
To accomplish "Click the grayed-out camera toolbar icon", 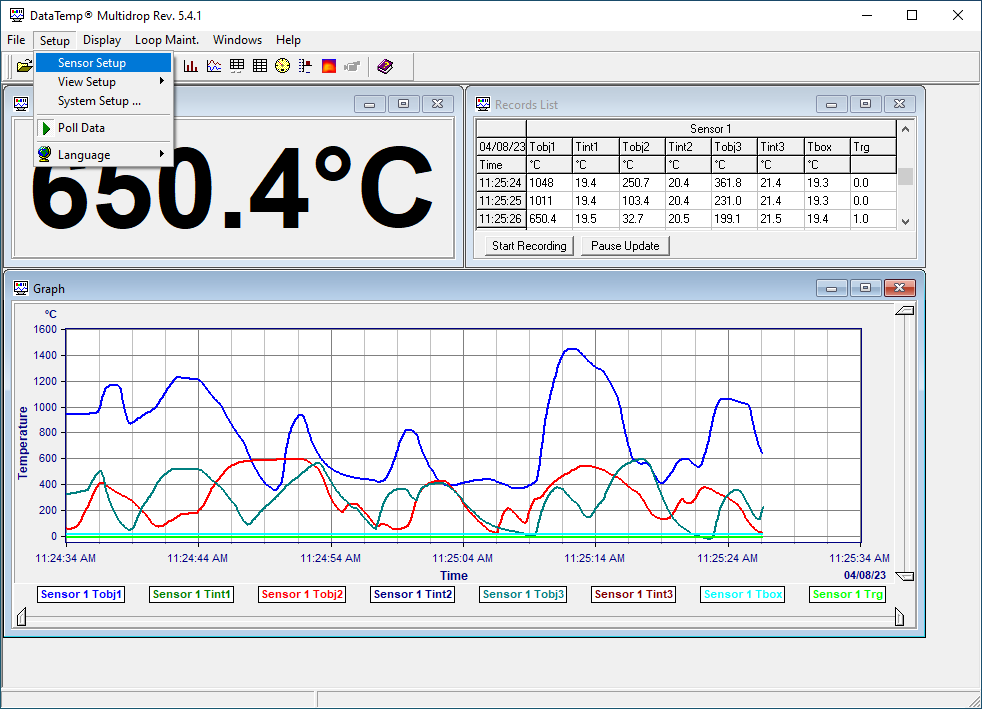I will [x=352, y=66].
